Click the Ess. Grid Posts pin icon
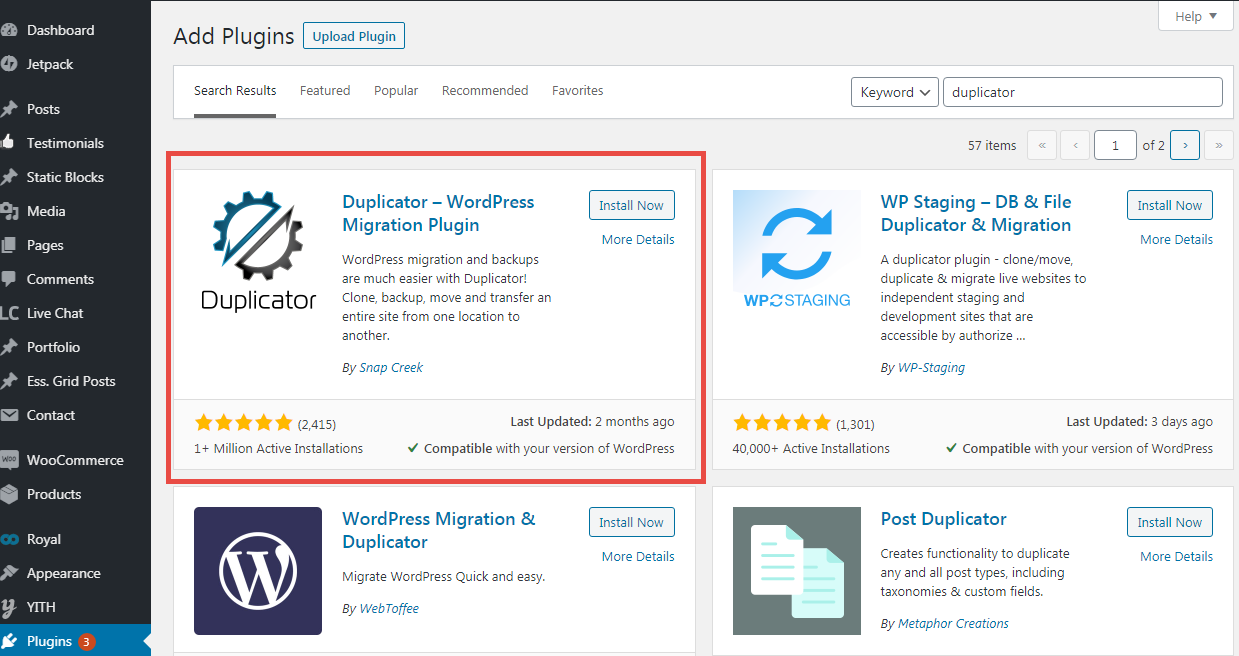1239x656 pixels. (8, 381)
